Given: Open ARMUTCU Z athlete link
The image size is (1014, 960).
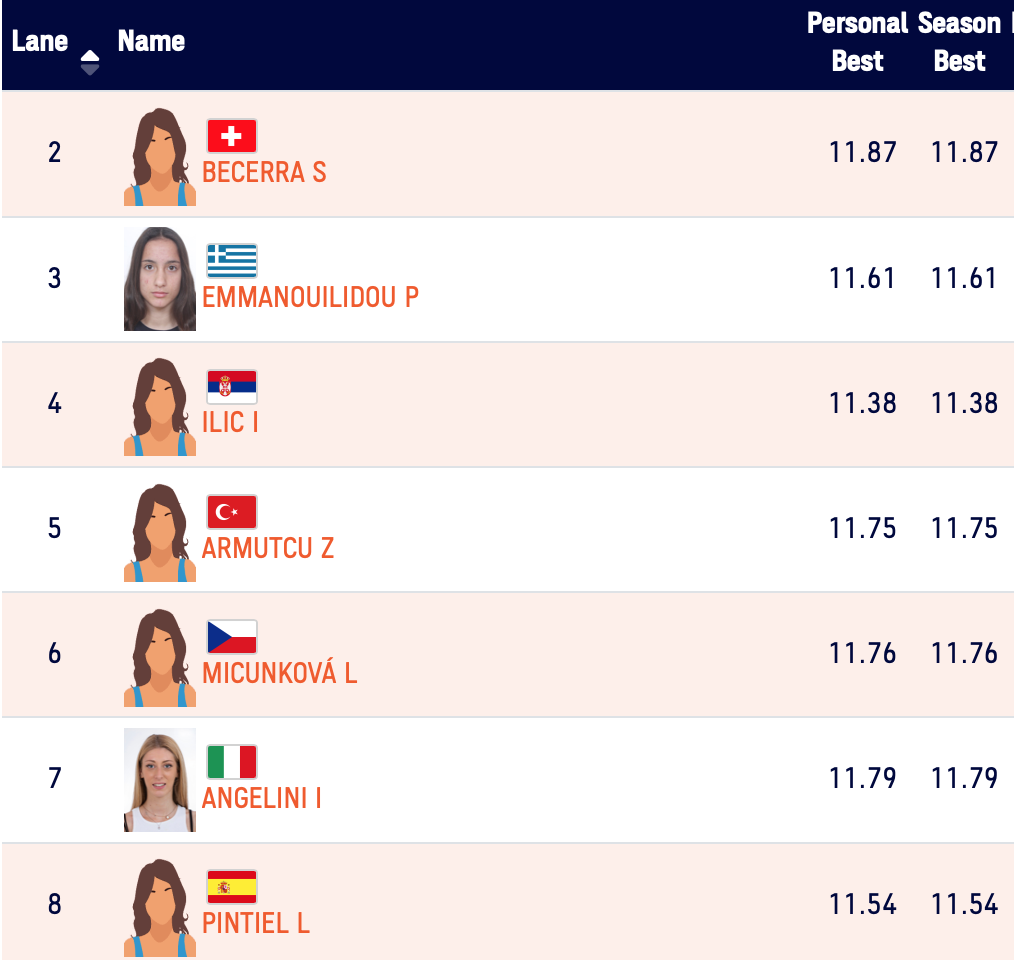Looking at the screenshot, I should (268, 548).
